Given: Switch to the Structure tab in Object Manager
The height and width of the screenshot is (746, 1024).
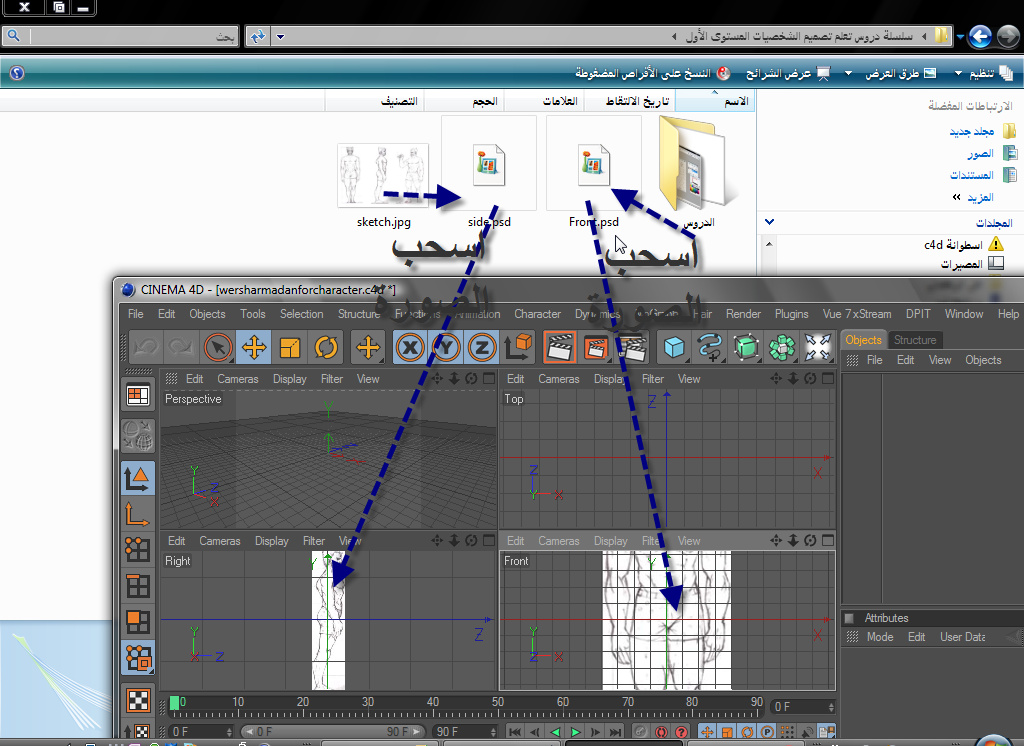Looking at the screenshot, I should (x=915, y=340).
